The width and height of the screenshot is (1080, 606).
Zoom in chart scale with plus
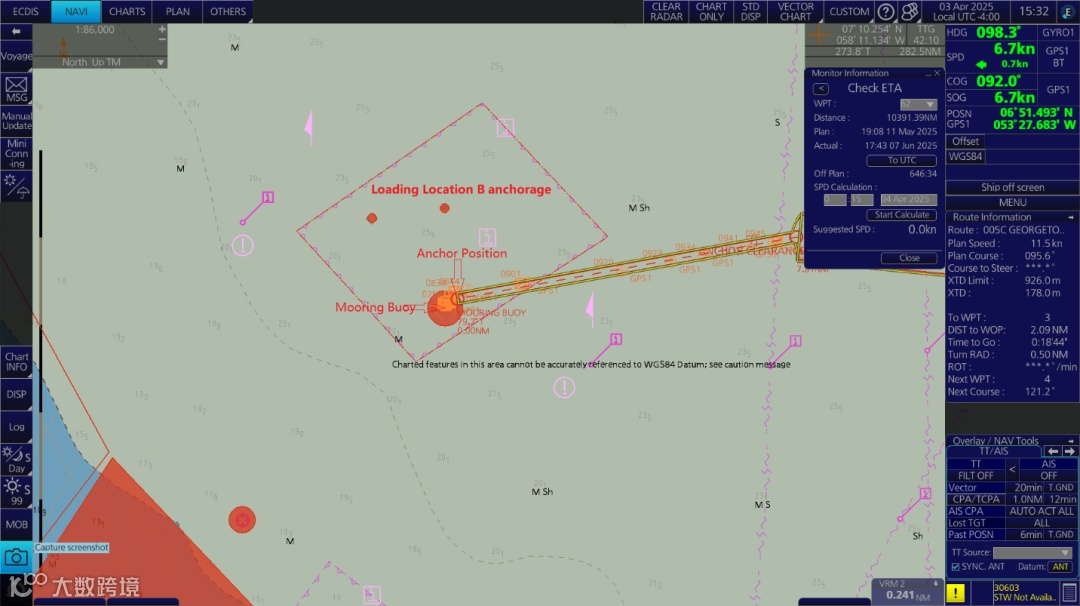(x=162, y=30)
